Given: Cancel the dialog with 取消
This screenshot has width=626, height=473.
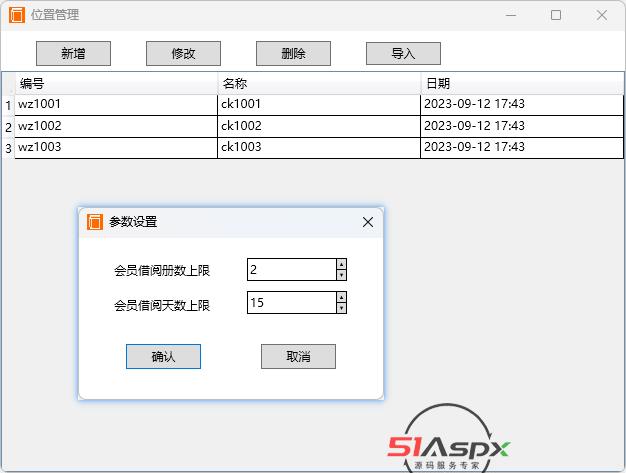Looking at the screenshot, I should coord(298,356).
